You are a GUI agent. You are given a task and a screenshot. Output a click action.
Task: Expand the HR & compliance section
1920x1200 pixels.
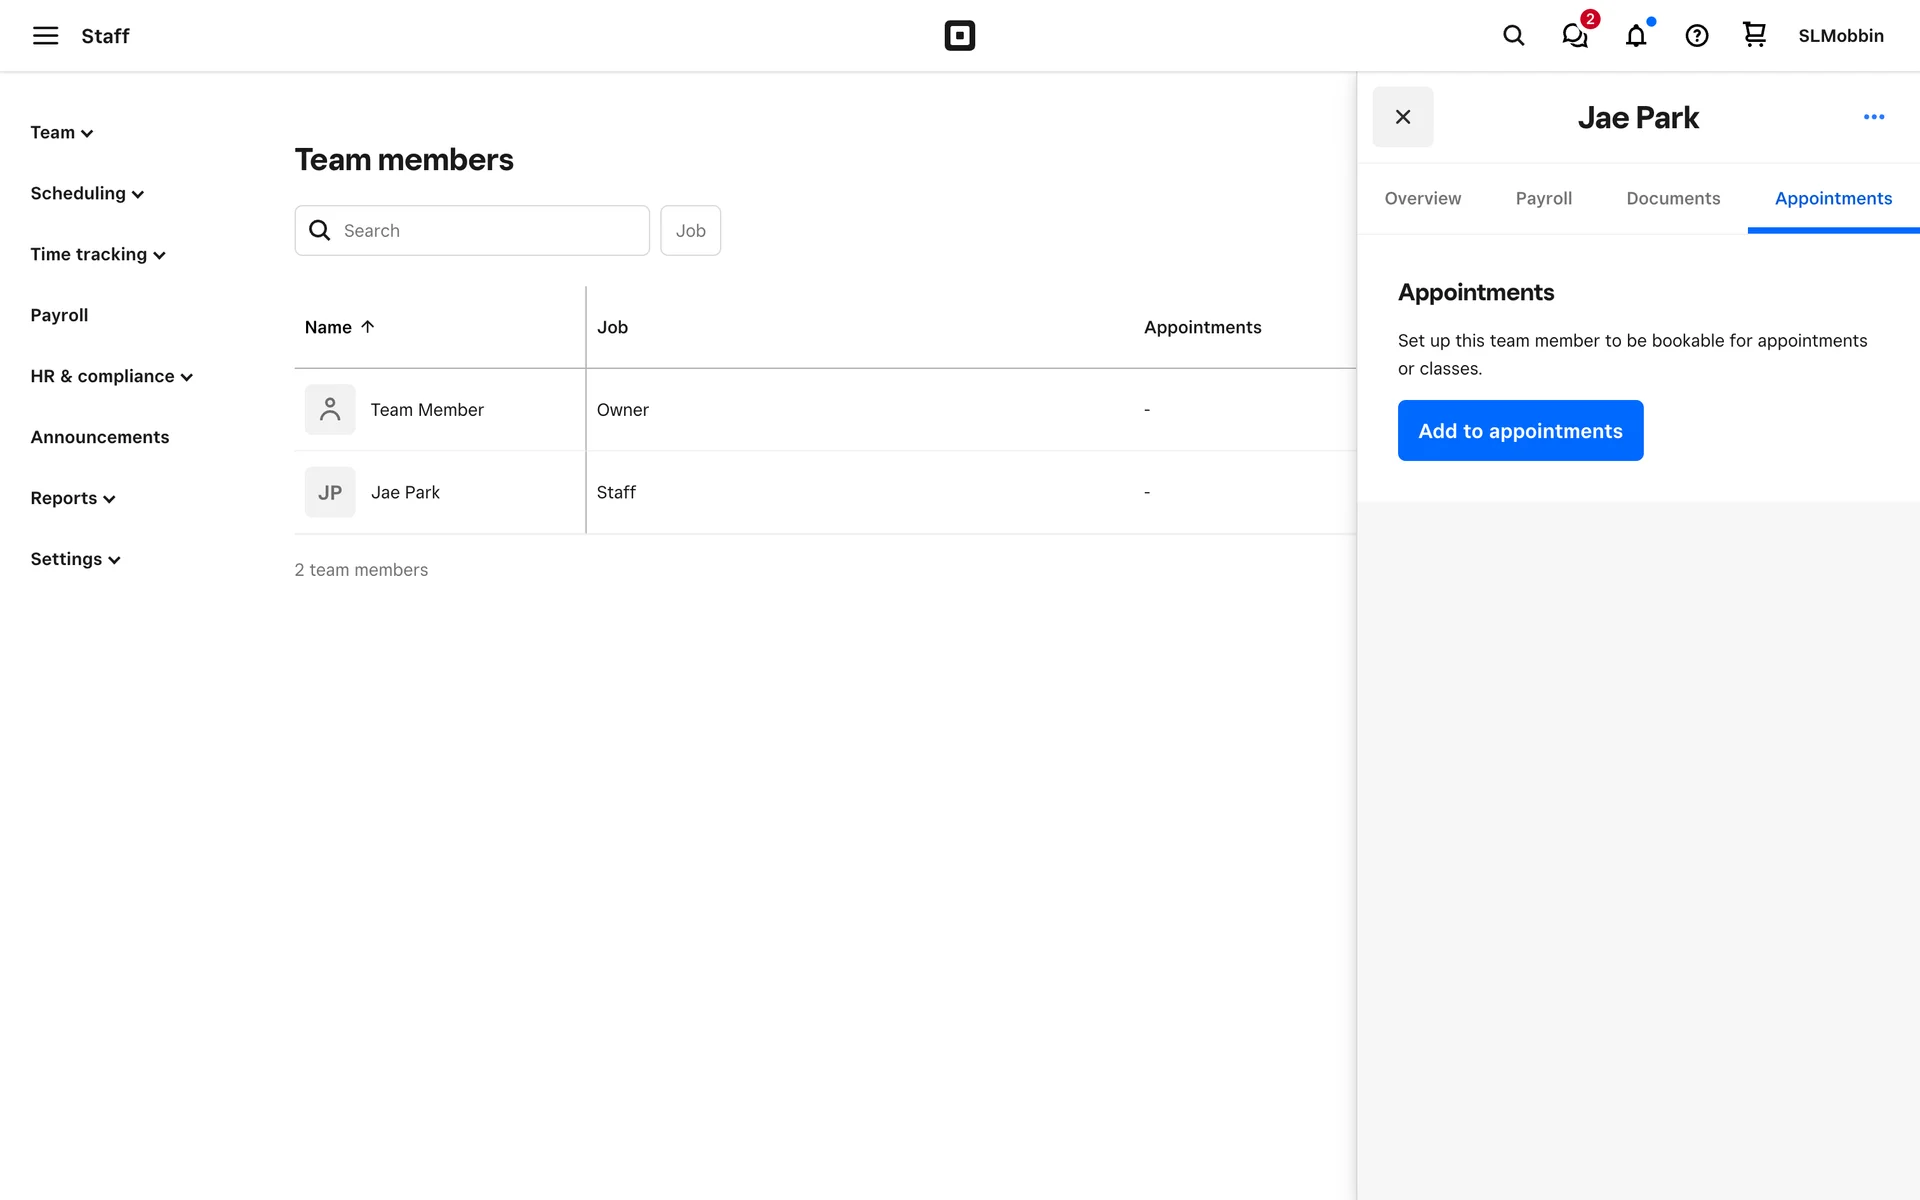[x=111, y=377]
